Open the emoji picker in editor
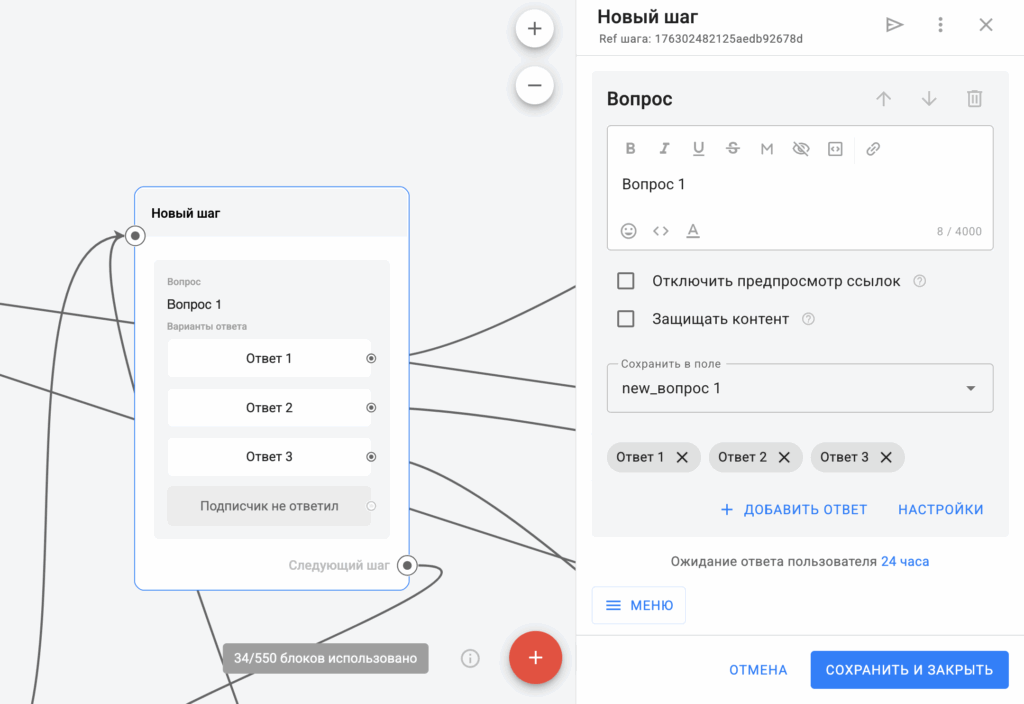 pos(628,231)
